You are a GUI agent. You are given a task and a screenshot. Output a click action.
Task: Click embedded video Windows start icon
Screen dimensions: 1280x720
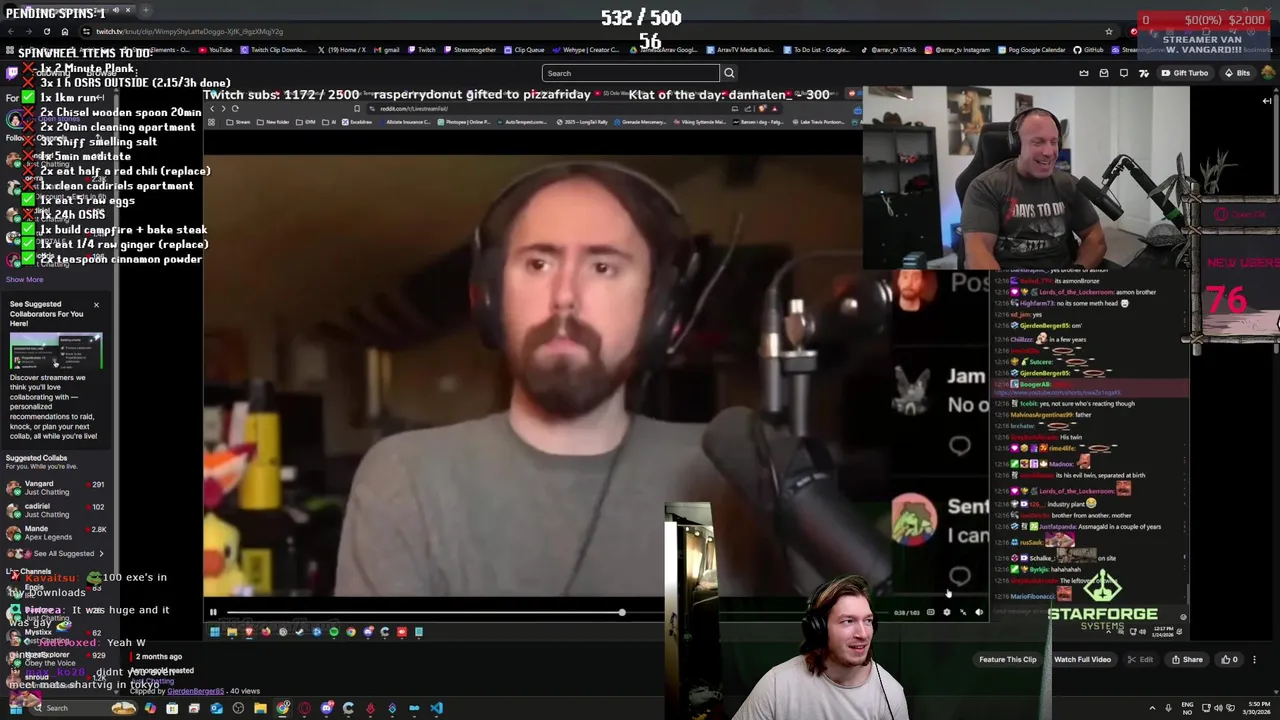[214, 632]
